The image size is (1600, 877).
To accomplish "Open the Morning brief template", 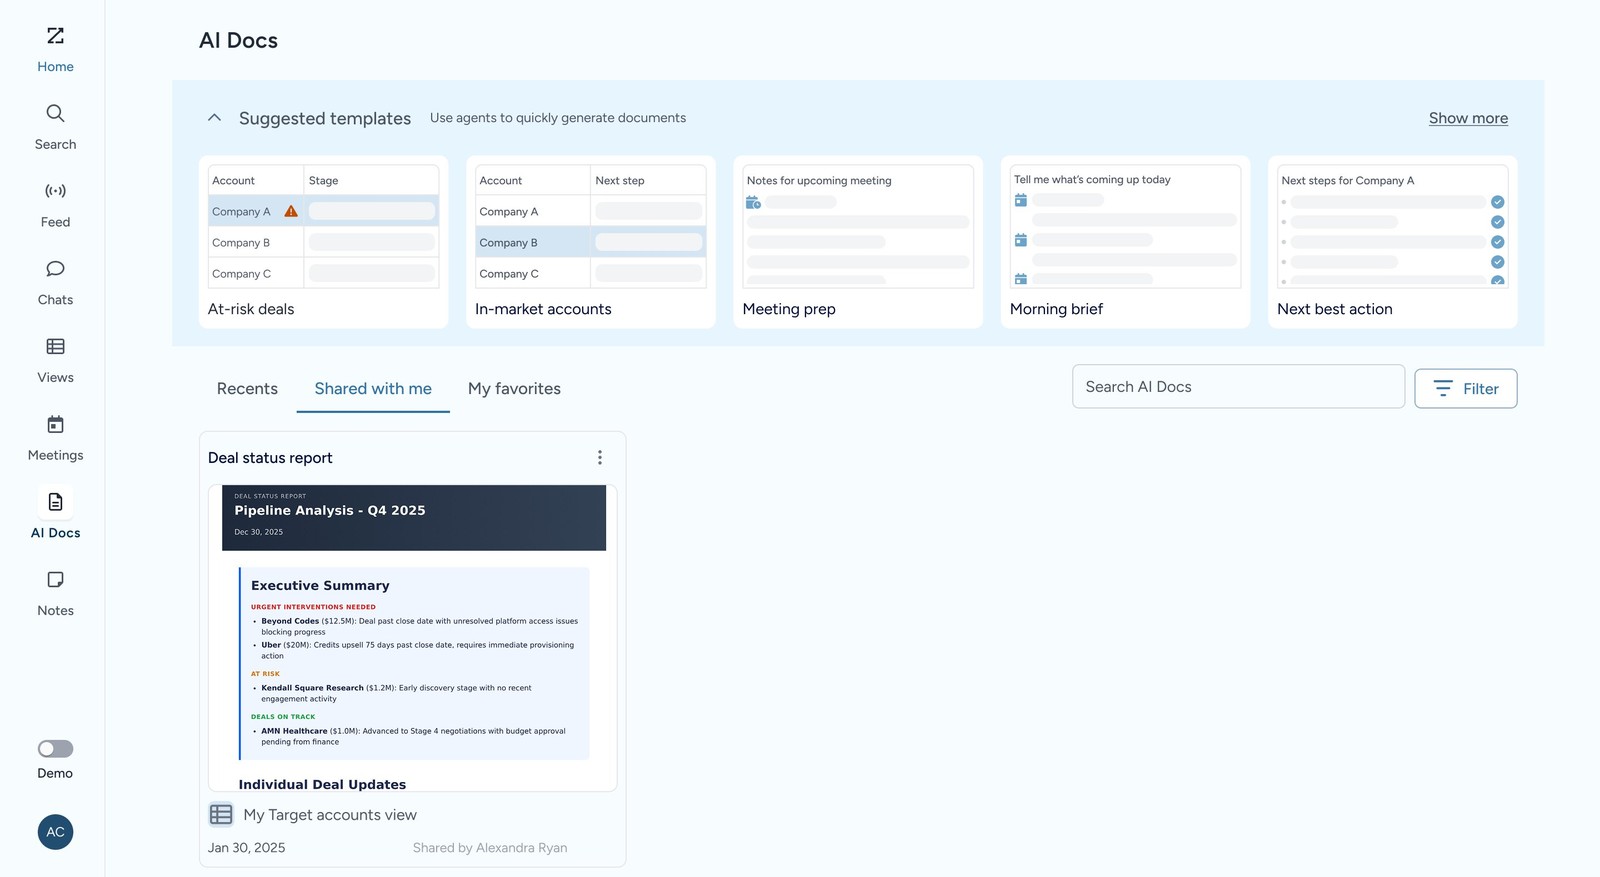I will click(1125, 241).
